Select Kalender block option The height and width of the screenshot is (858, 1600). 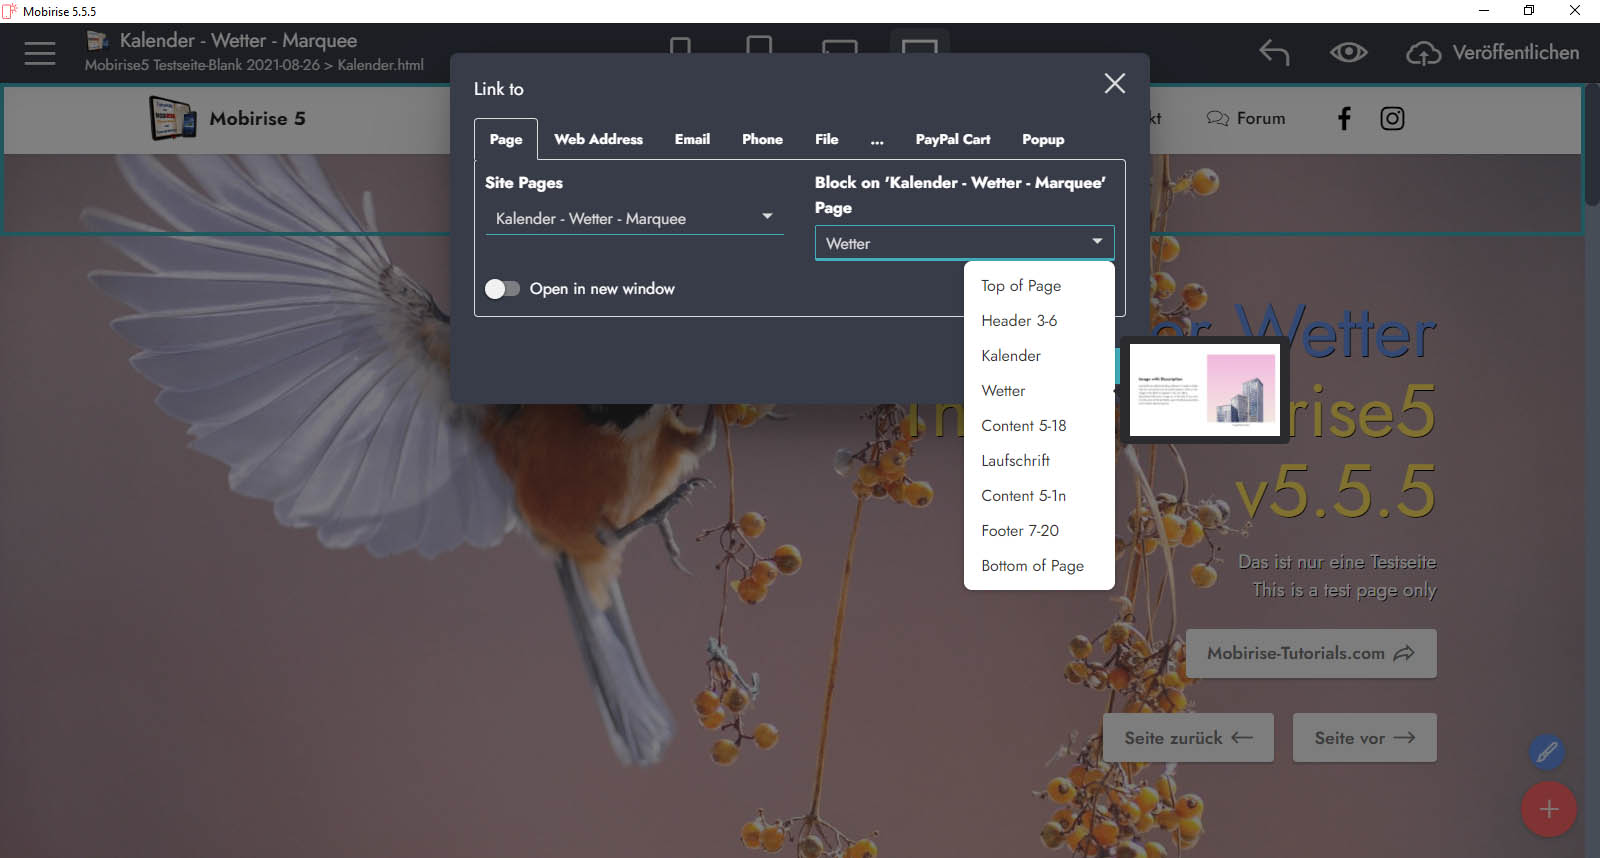[x=1039, y=356]
